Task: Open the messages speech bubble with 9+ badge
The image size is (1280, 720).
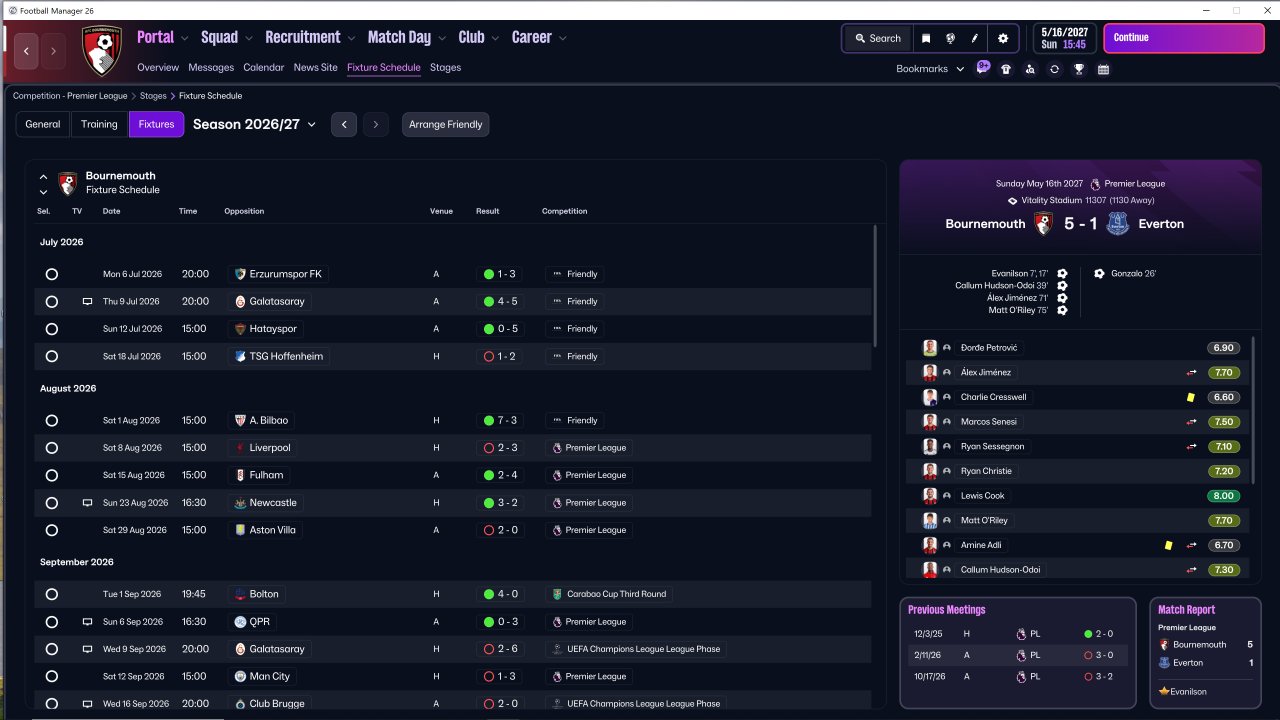Action: [x=983, y=68]
